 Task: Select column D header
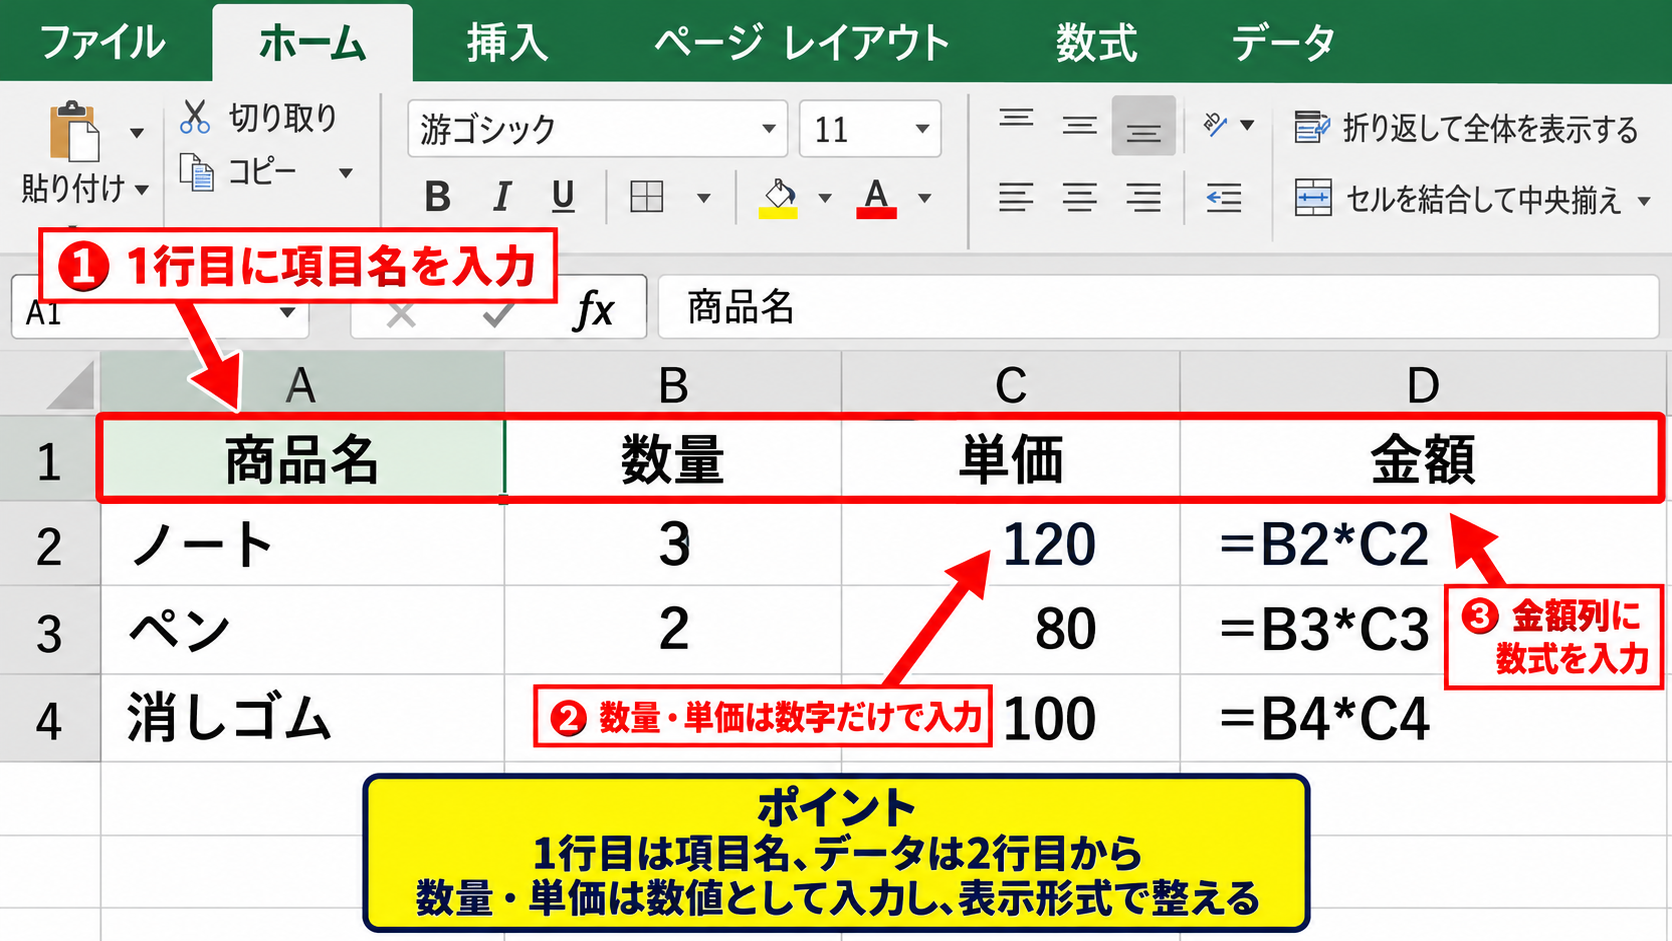pos(1424,384)
